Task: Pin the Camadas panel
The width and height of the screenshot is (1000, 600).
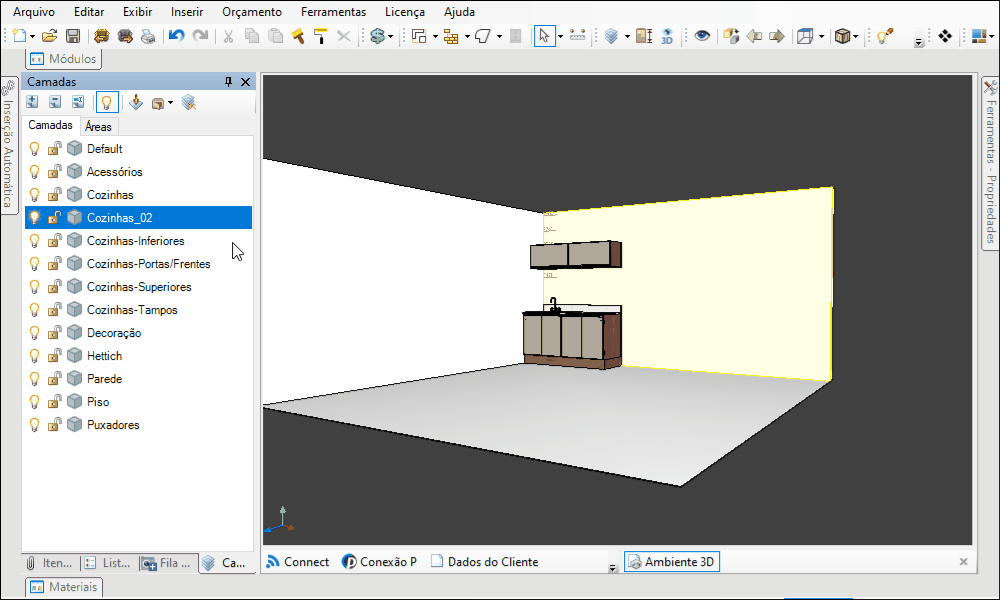Action: 228,82
